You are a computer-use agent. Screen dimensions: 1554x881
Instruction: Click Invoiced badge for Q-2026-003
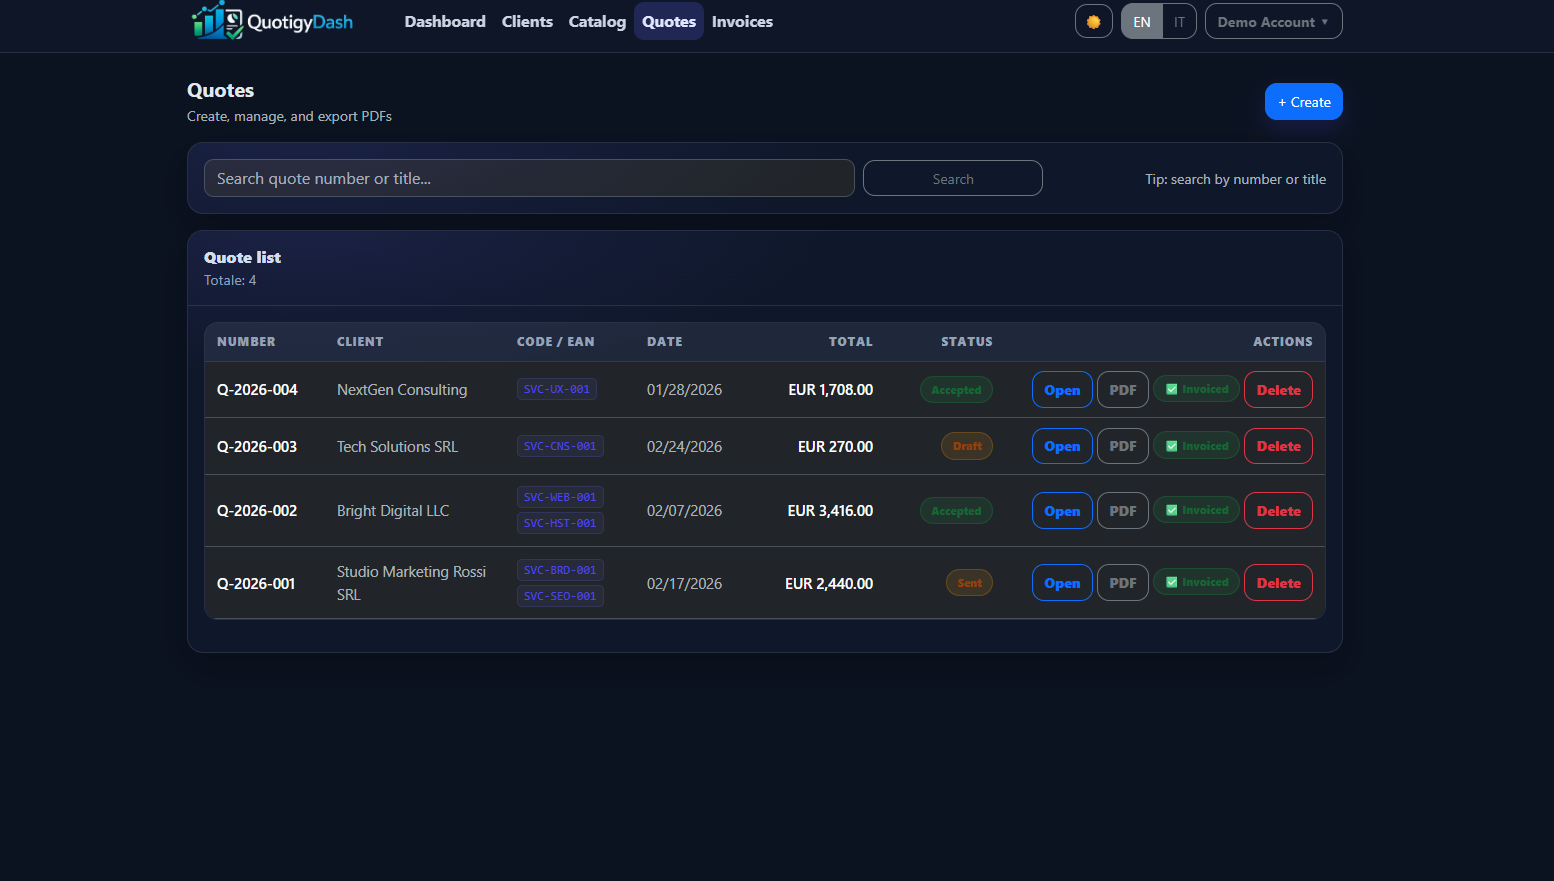click(1196, 446)
